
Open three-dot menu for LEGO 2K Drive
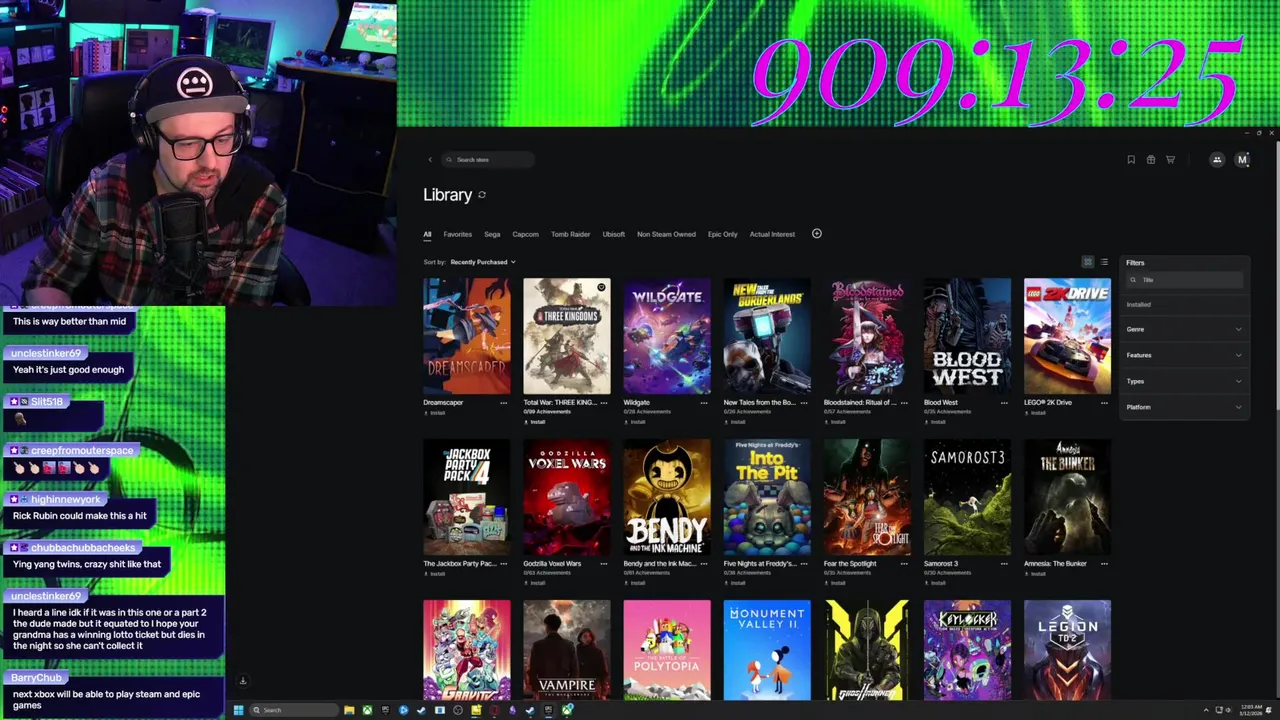coord(1104,403)
